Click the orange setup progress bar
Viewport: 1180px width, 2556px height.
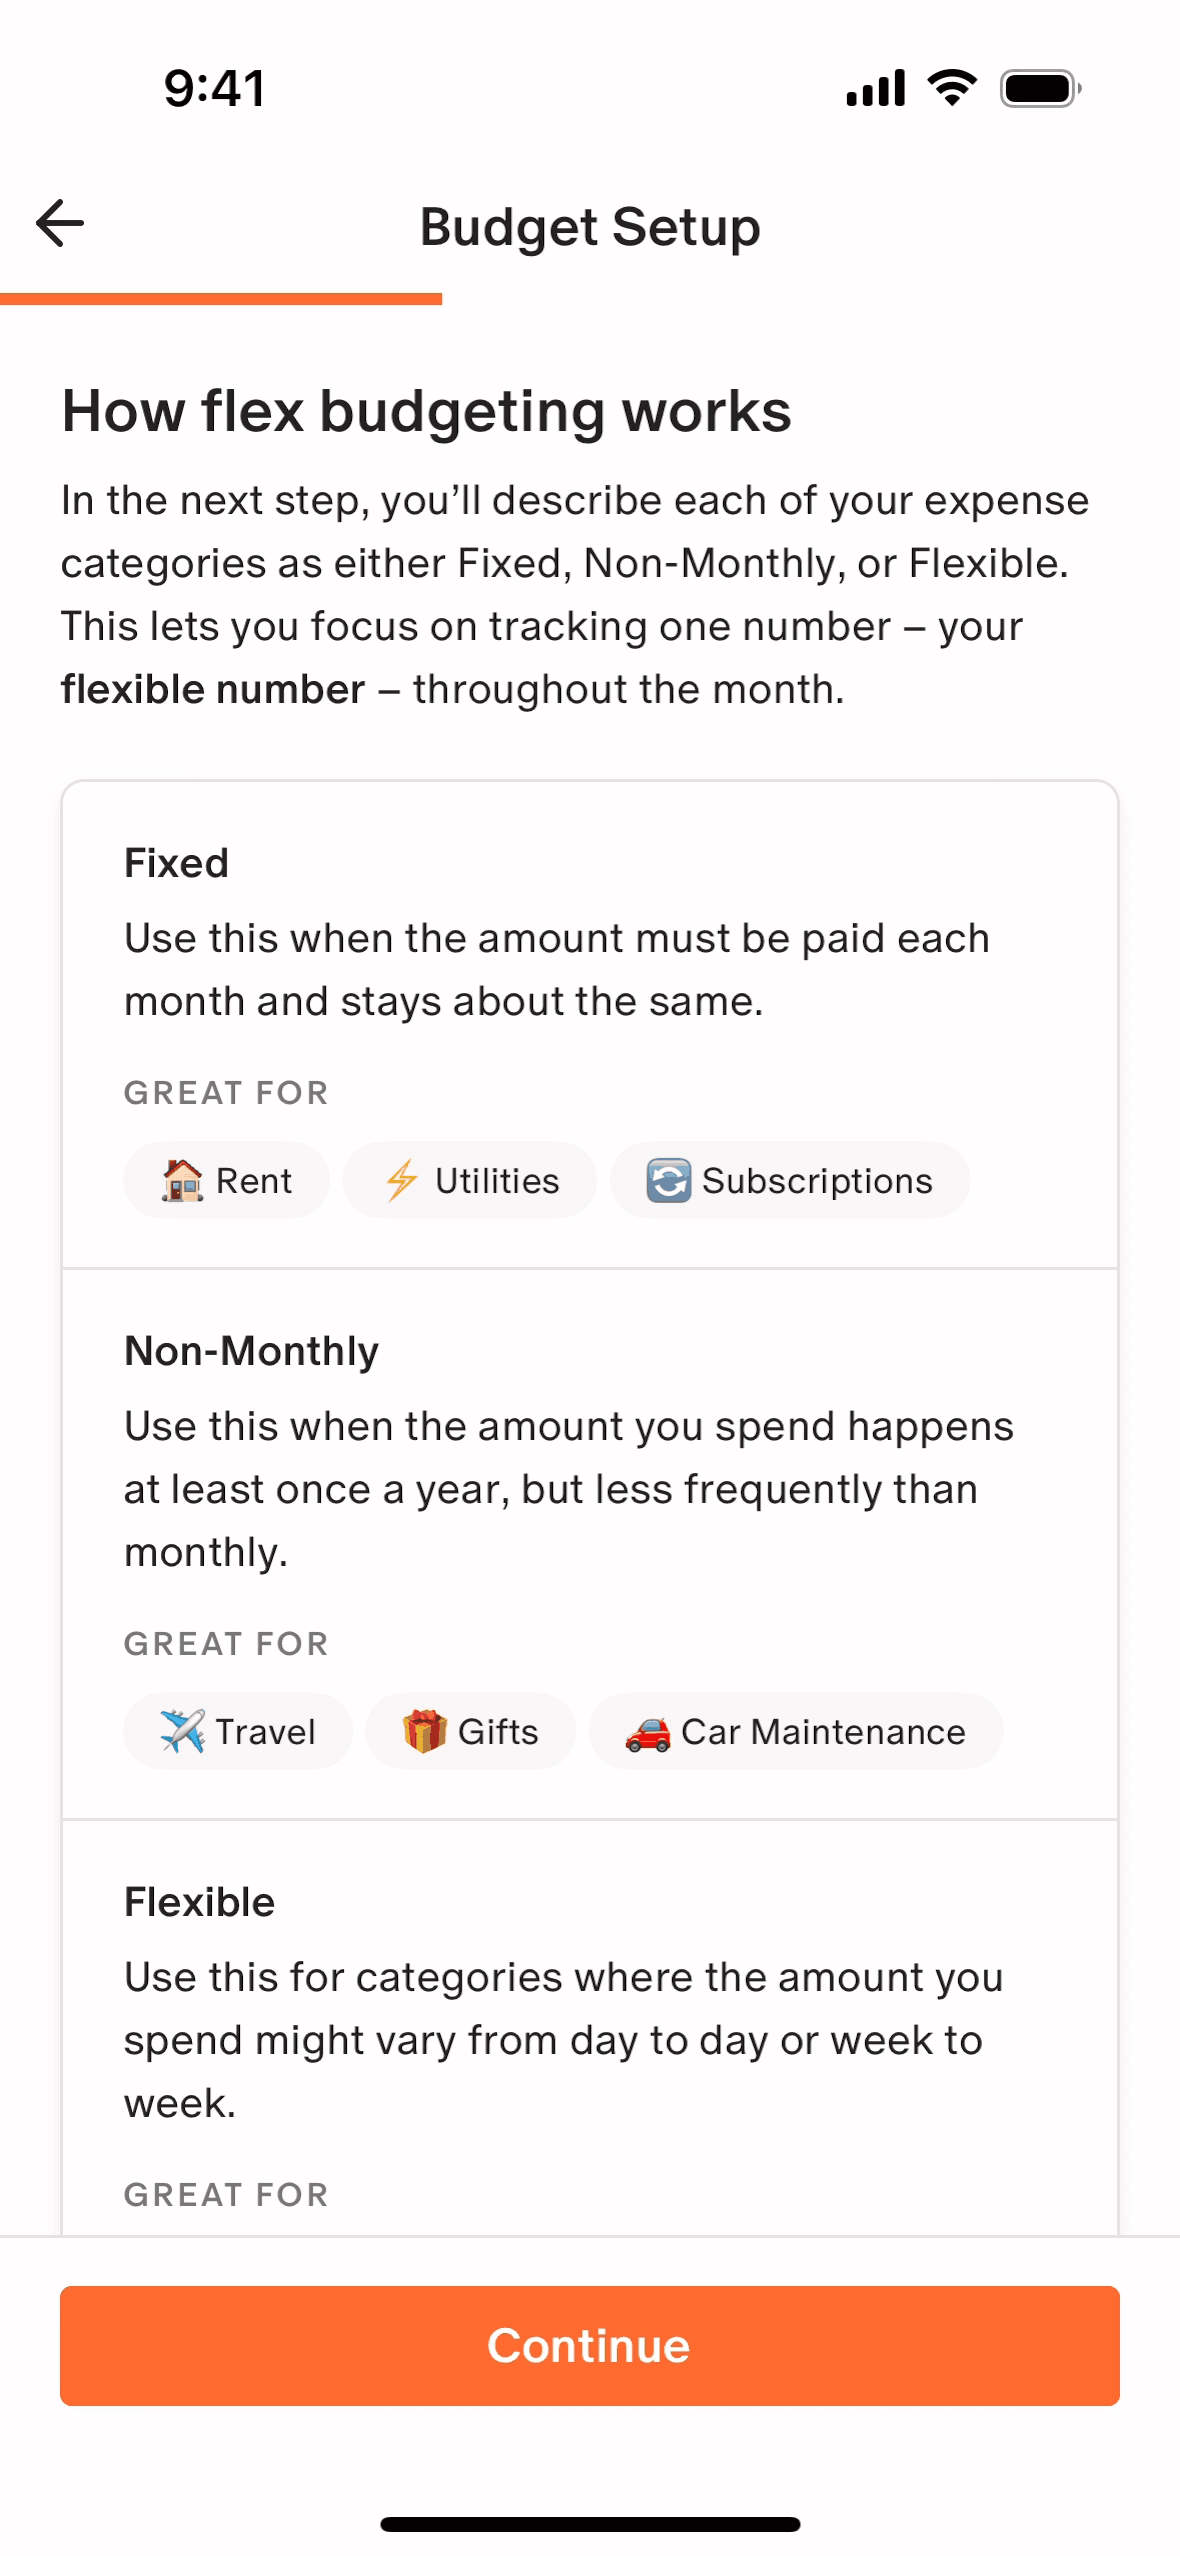click(221, 299)
